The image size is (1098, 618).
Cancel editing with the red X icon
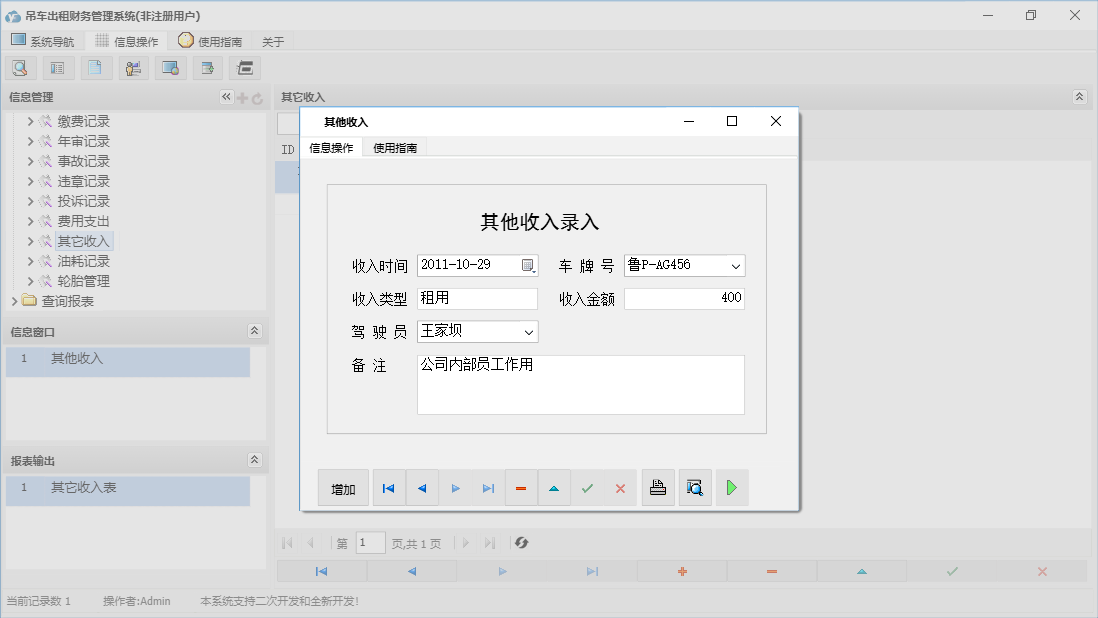620,488
